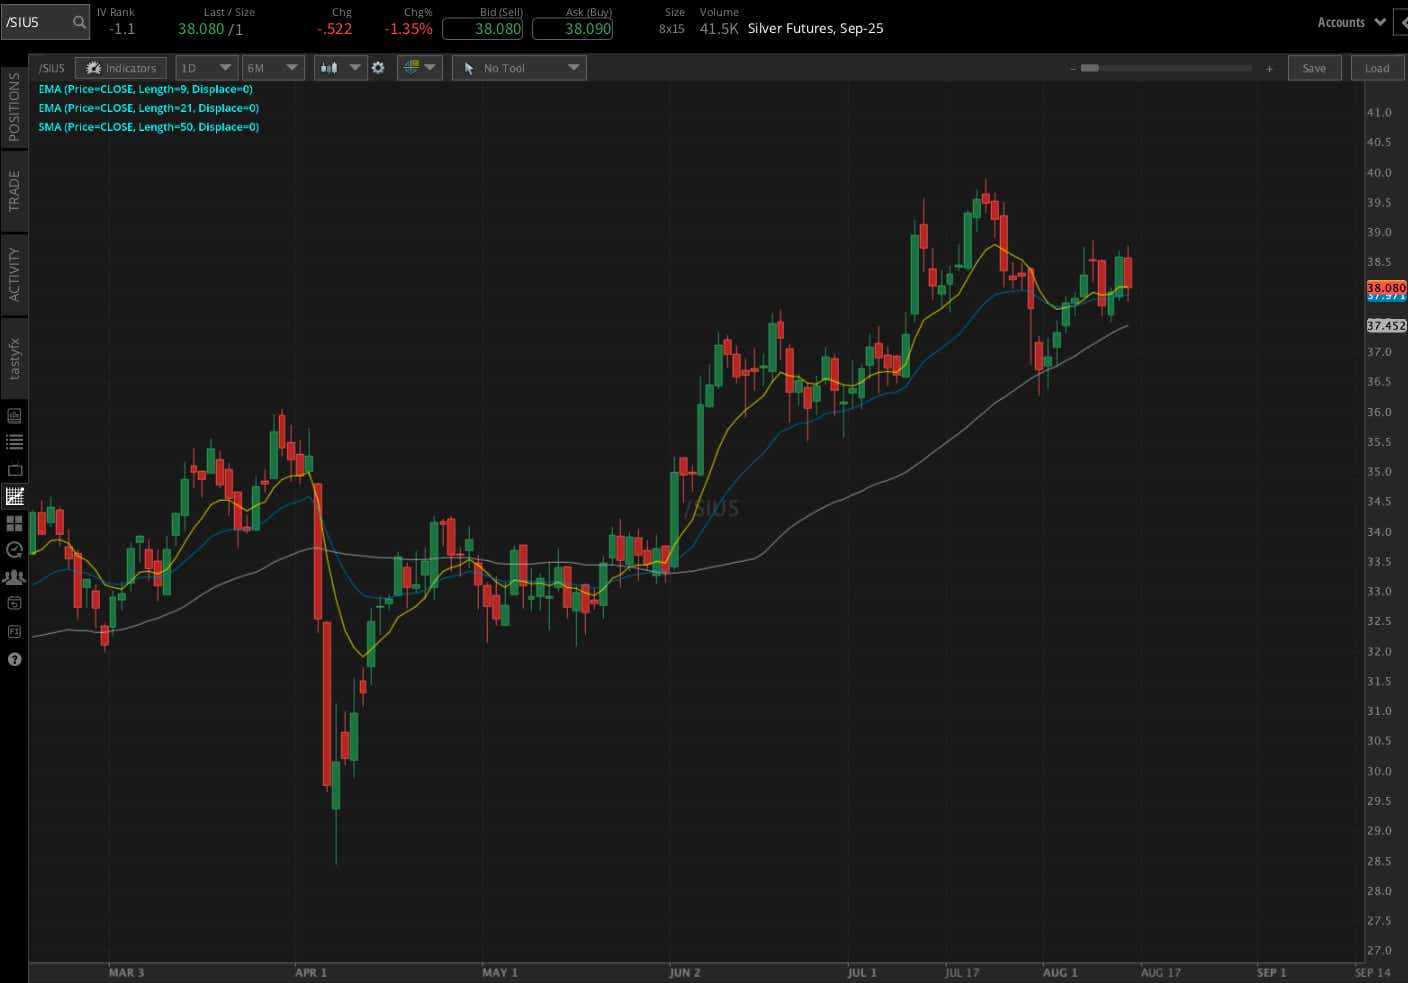This screenshot has height=983, width=1408.
Task: Click the red 38.080 last price marker
Action: 1386,288
